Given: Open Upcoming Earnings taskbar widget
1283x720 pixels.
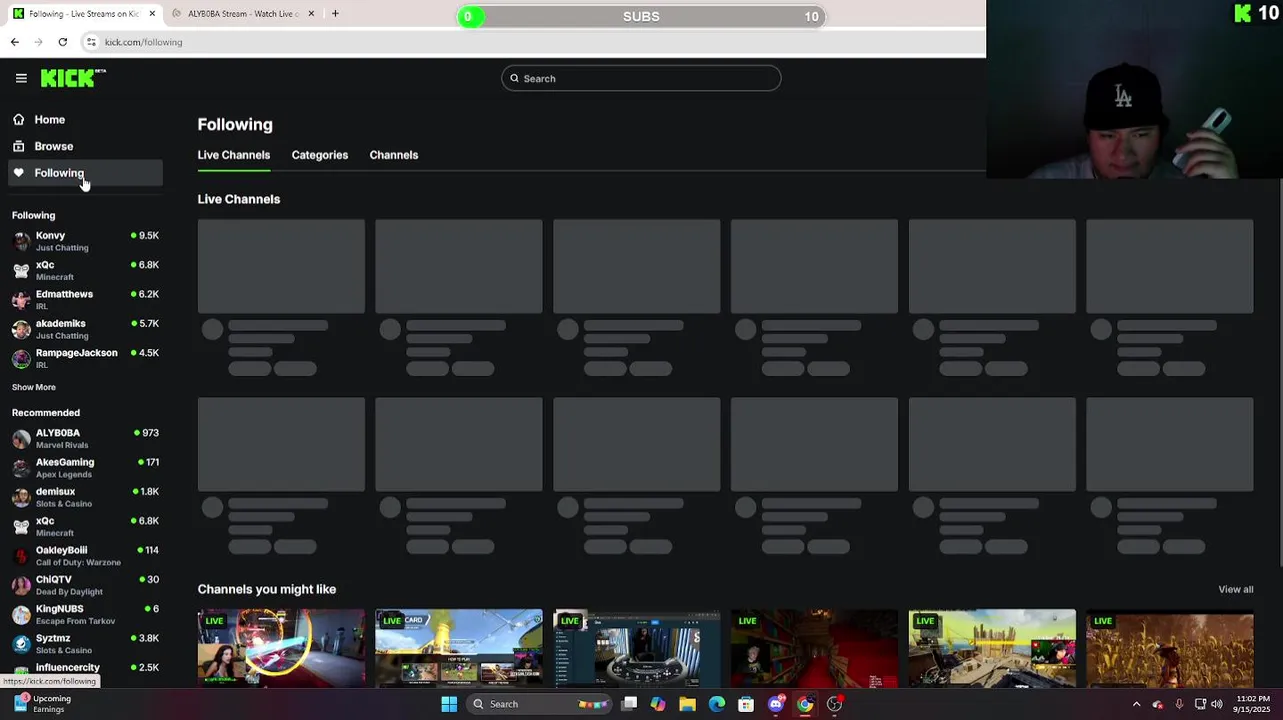Looking at the screenshot, I should [x=42, y=704].
